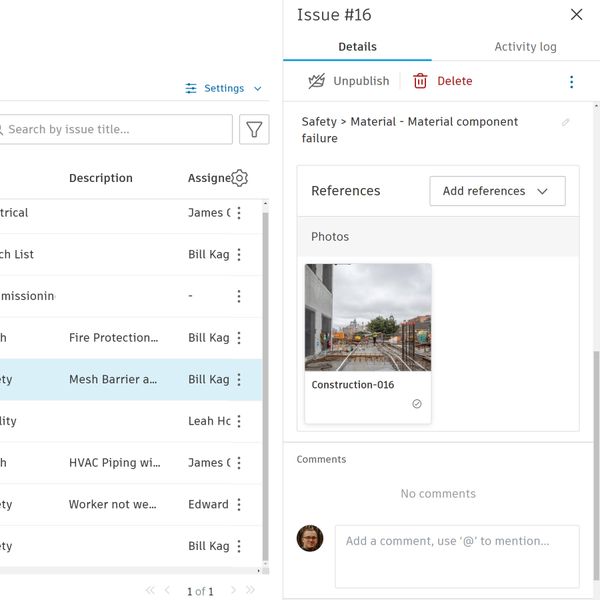Open row menu for HVAC Piping issue
Screen dimensions: 600x600
click(x=239, y=463)
